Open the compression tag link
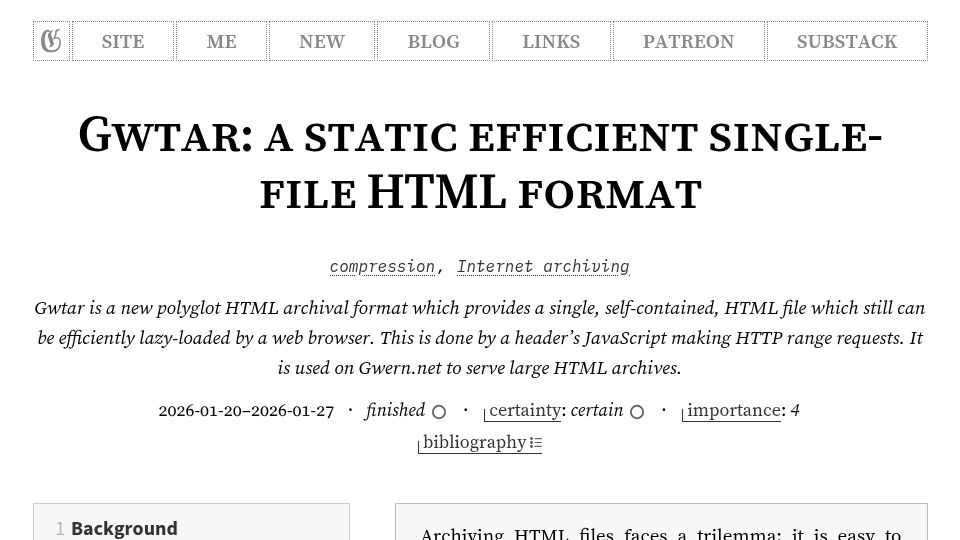Screen dimensions: 960x540 tap(382, 267)
